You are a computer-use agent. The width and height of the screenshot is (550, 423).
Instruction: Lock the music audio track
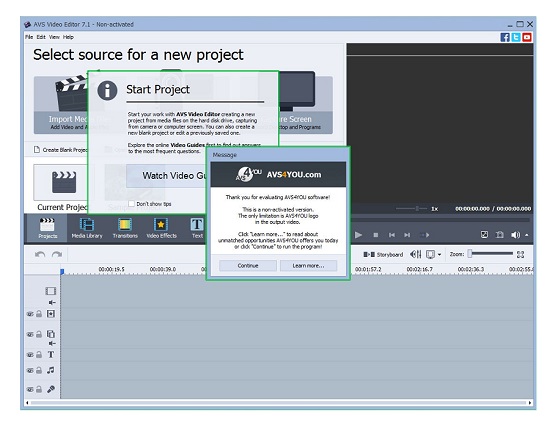pyautogui.click(x=39, y=370)
